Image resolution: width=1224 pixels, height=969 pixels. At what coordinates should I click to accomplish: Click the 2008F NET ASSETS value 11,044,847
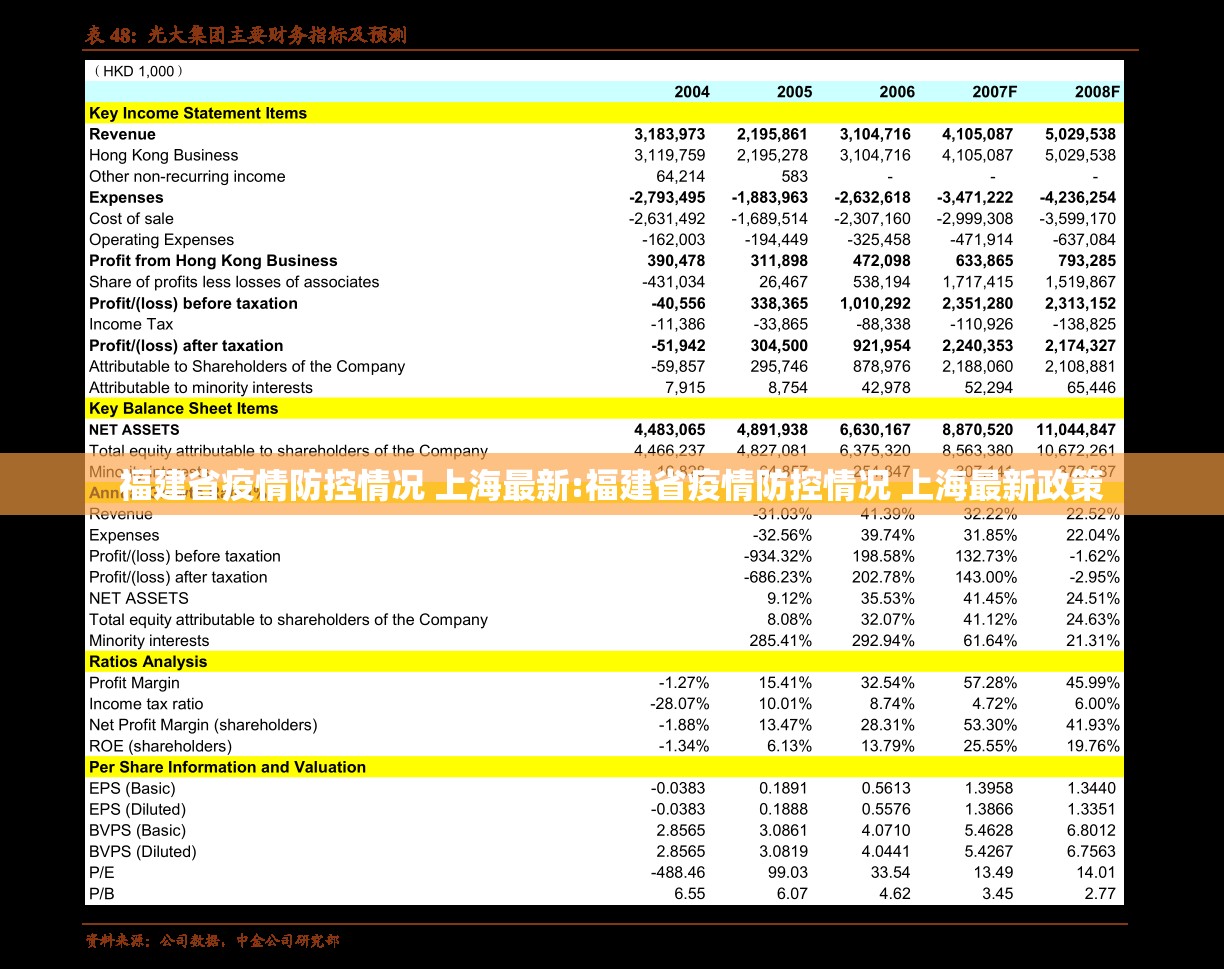pyautogui.click(x=1075, y=430)
